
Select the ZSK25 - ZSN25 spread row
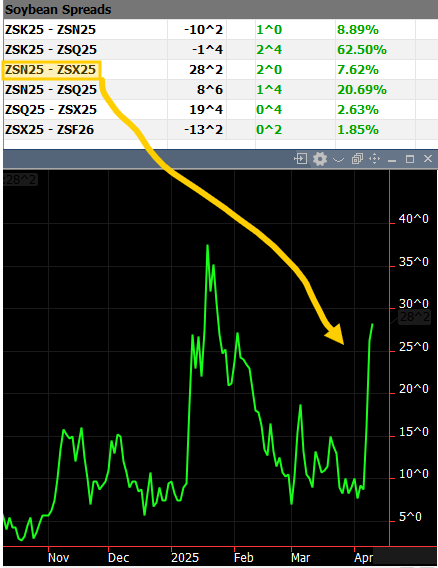coord(220,29)
